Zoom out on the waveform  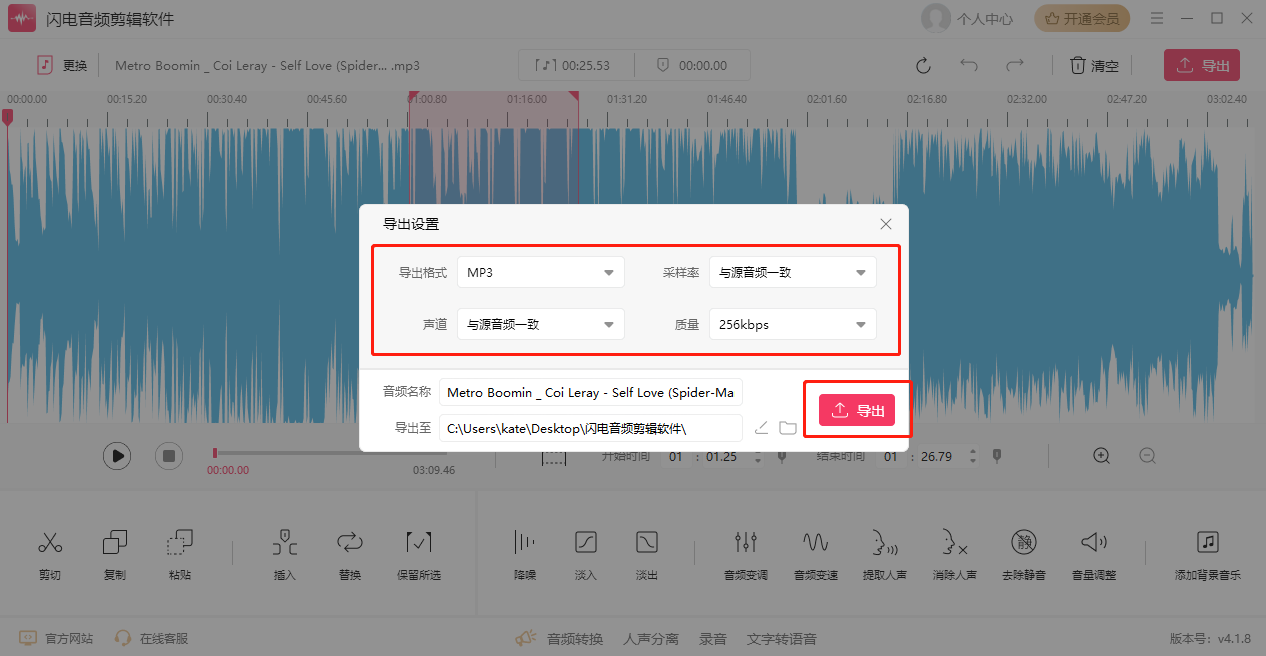pyautogui.click(x=1148, y=456)
